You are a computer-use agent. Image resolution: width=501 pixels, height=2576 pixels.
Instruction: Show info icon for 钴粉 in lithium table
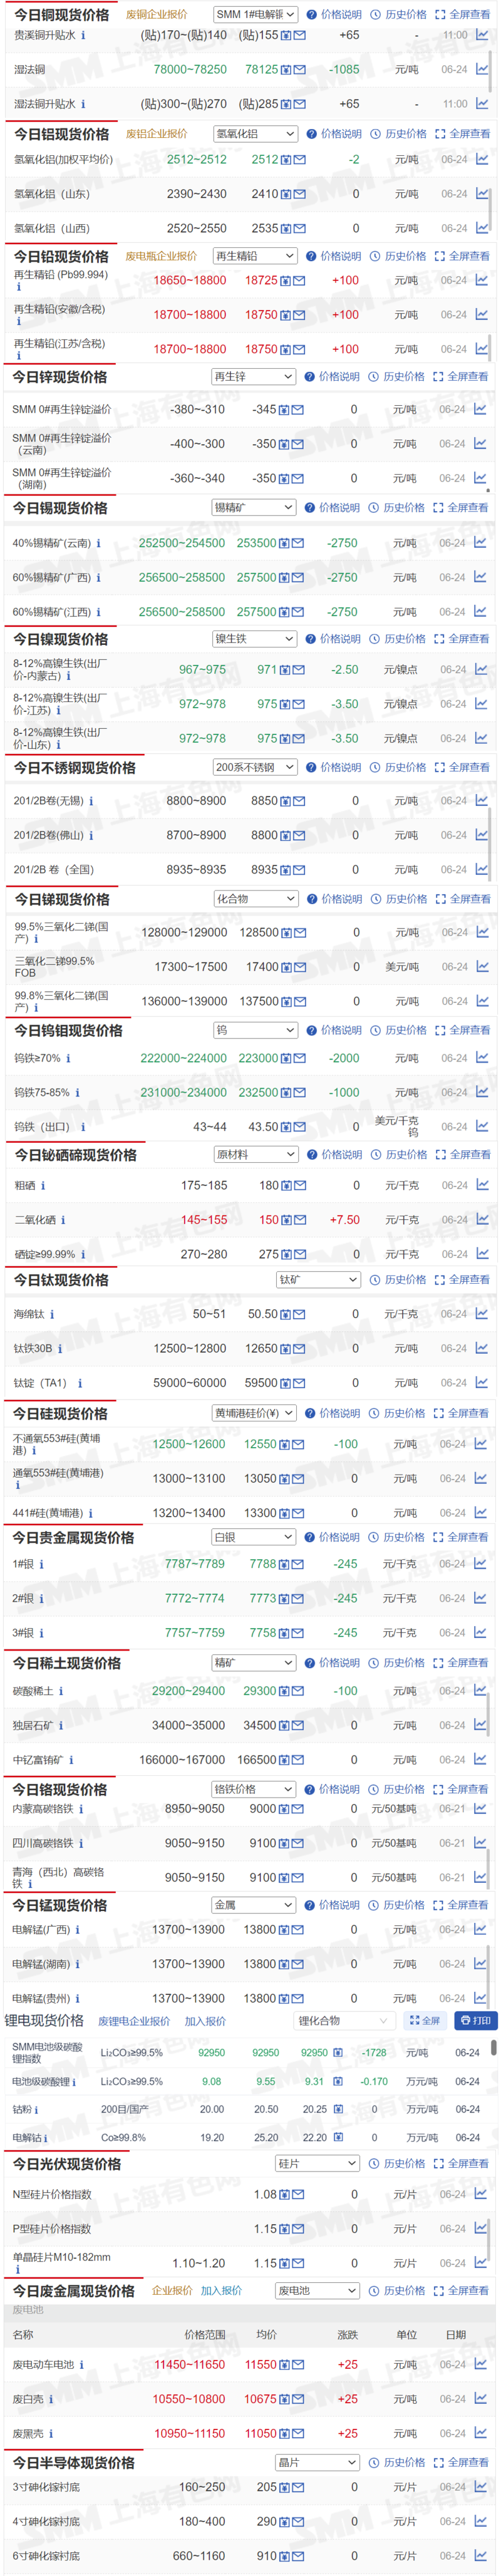[x=37, y=2109]
